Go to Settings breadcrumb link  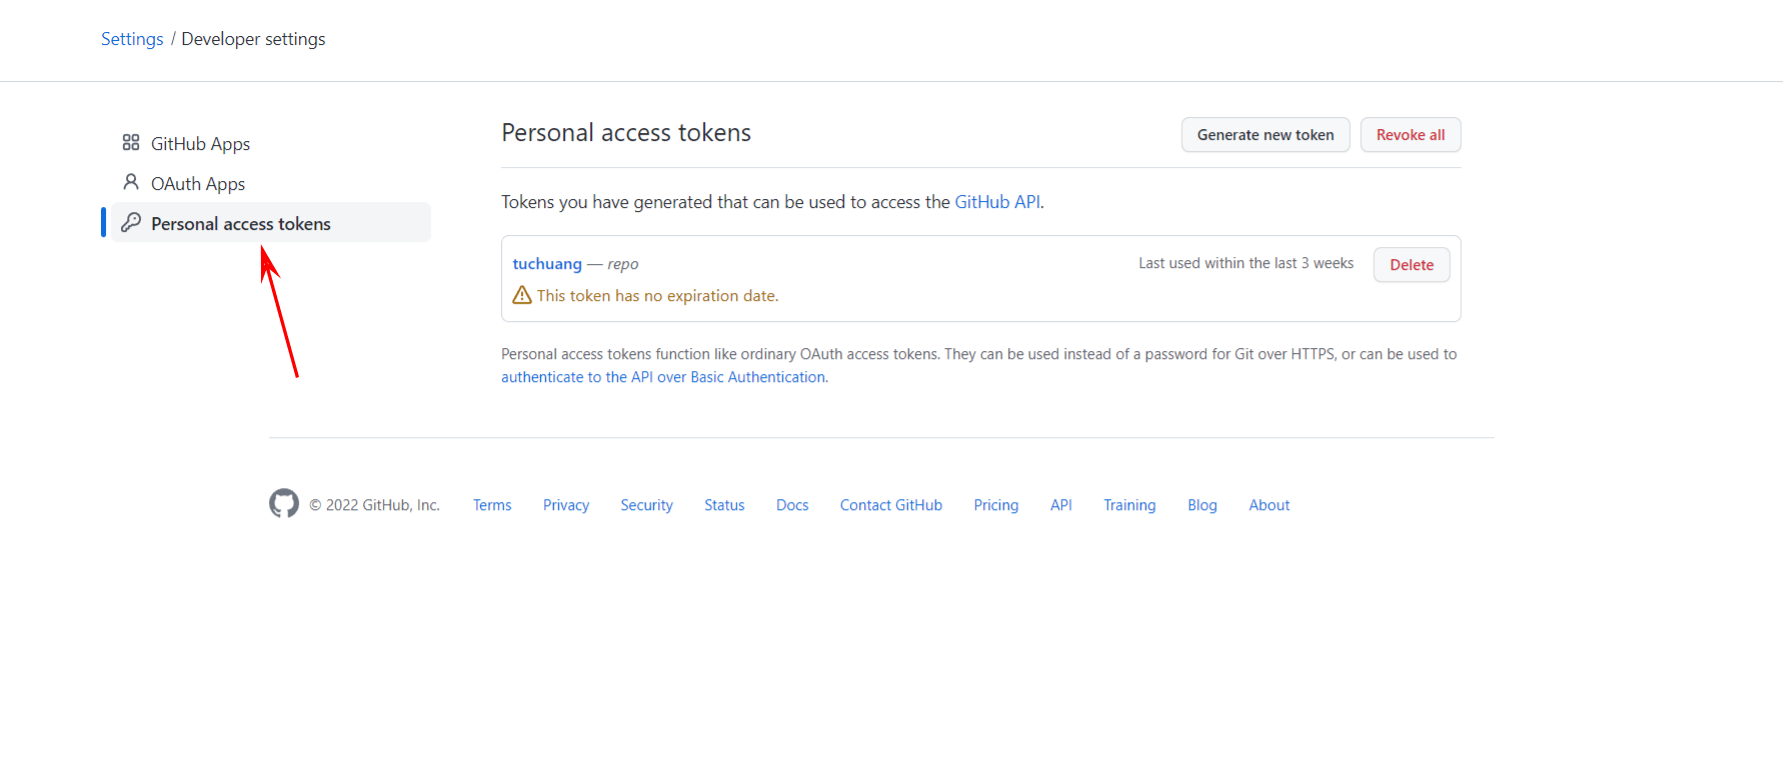[132, 39]
